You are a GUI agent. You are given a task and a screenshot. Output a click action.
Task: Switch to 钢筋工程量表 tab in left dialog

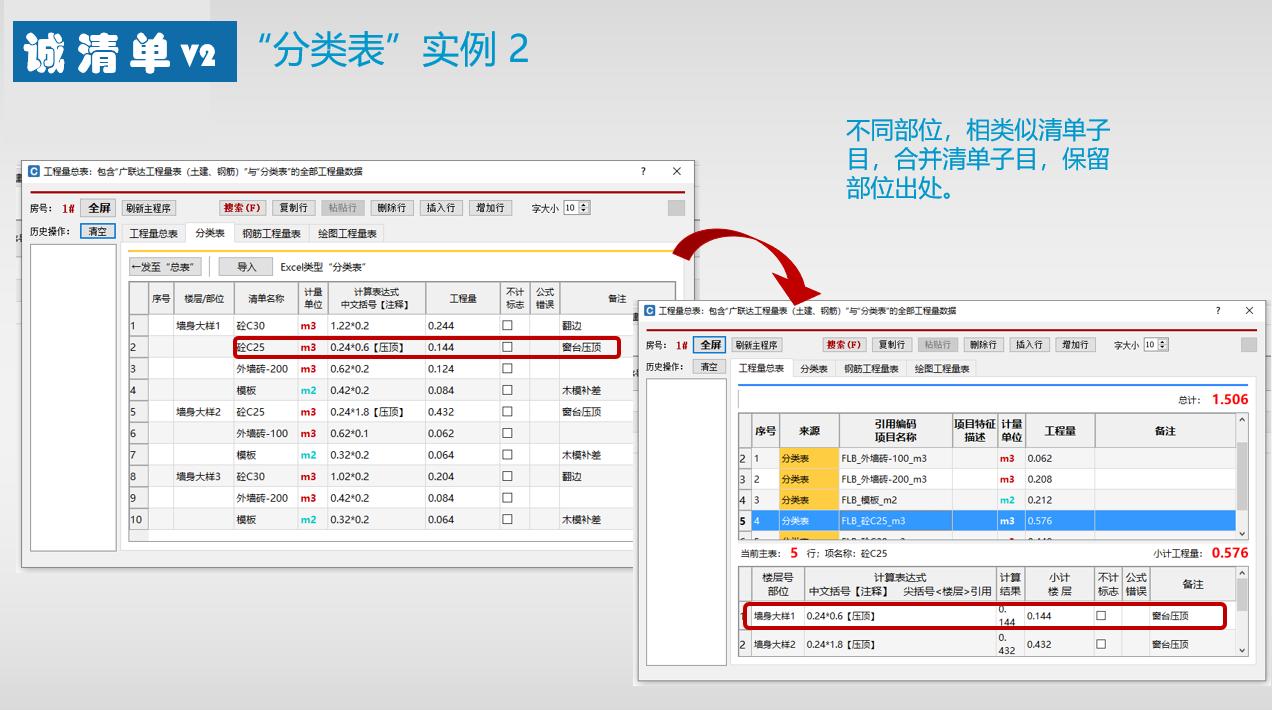[271, 233]
